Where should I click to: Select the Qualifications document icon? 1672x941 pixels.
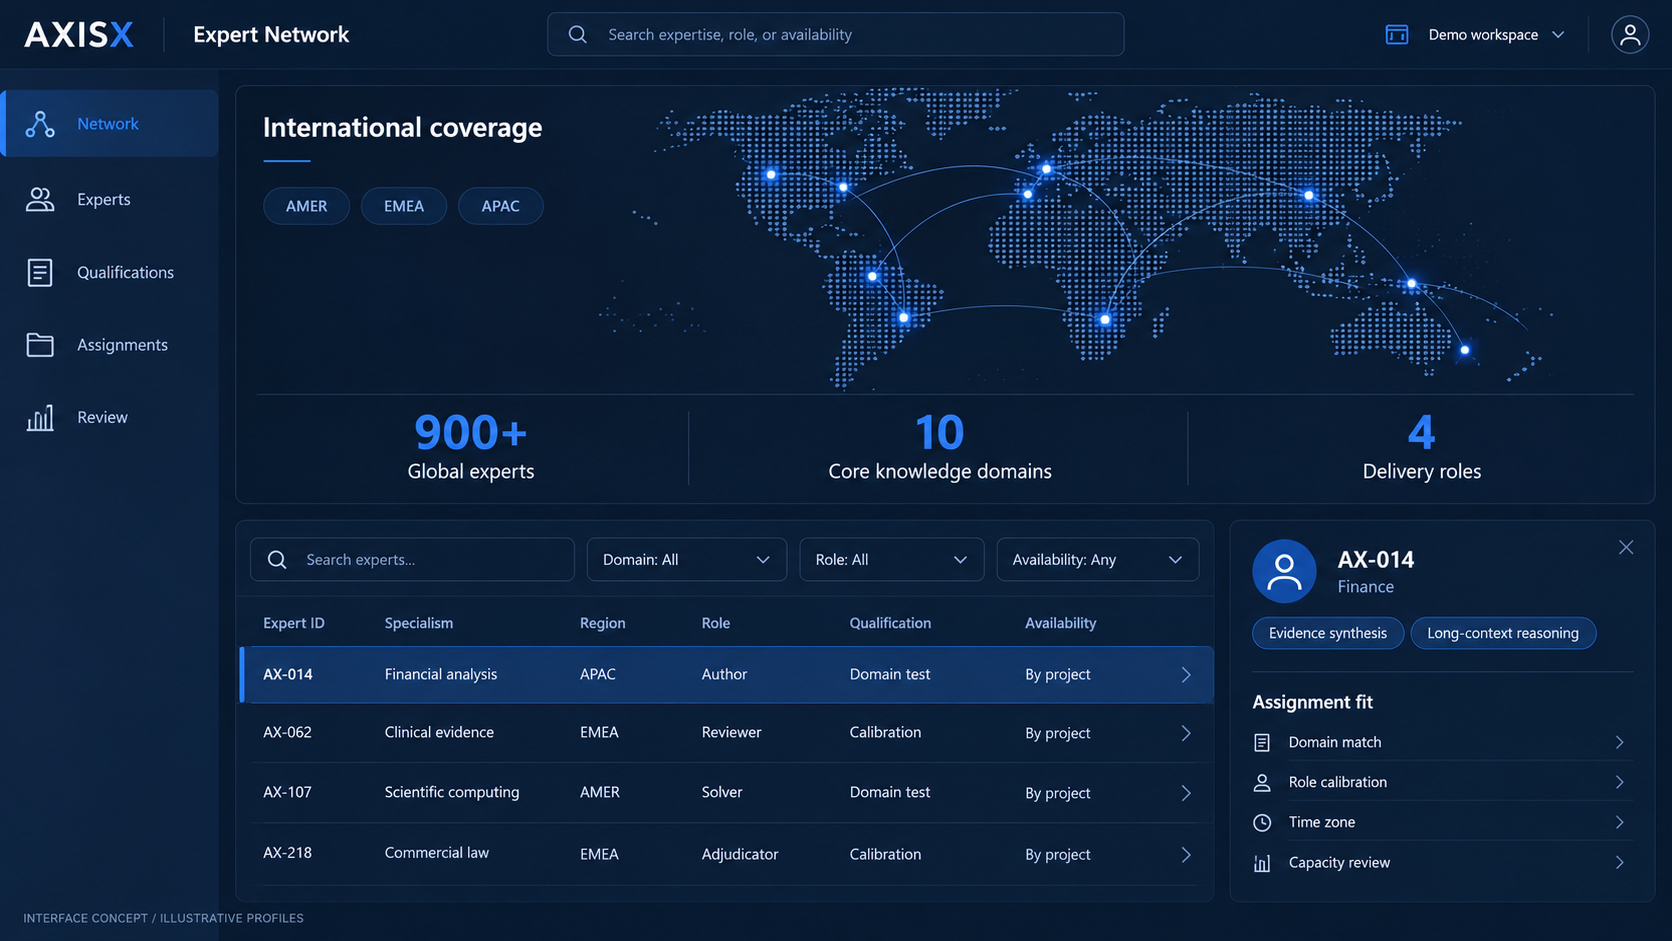click(x=40, y=272)
